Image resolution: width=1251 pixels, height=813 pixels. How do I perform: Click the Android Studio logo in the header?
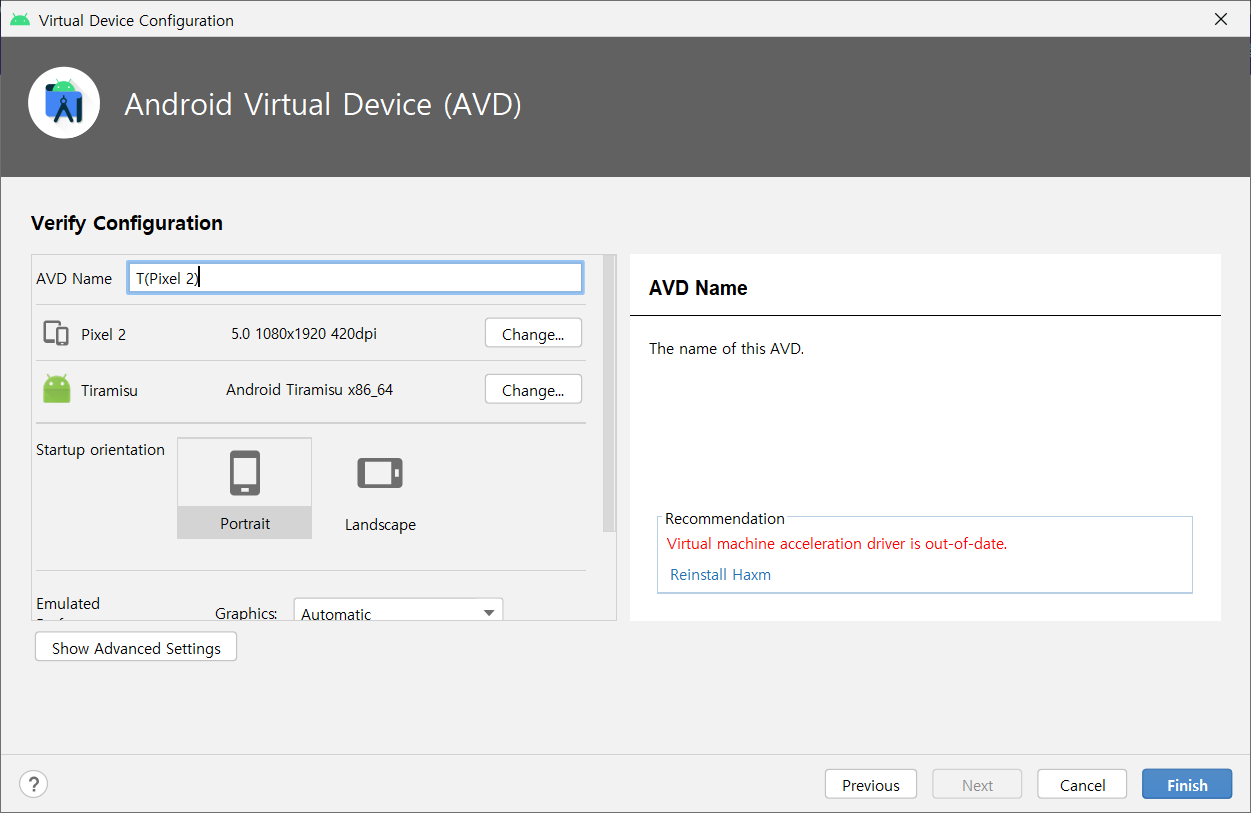click(x=64, y=103)
